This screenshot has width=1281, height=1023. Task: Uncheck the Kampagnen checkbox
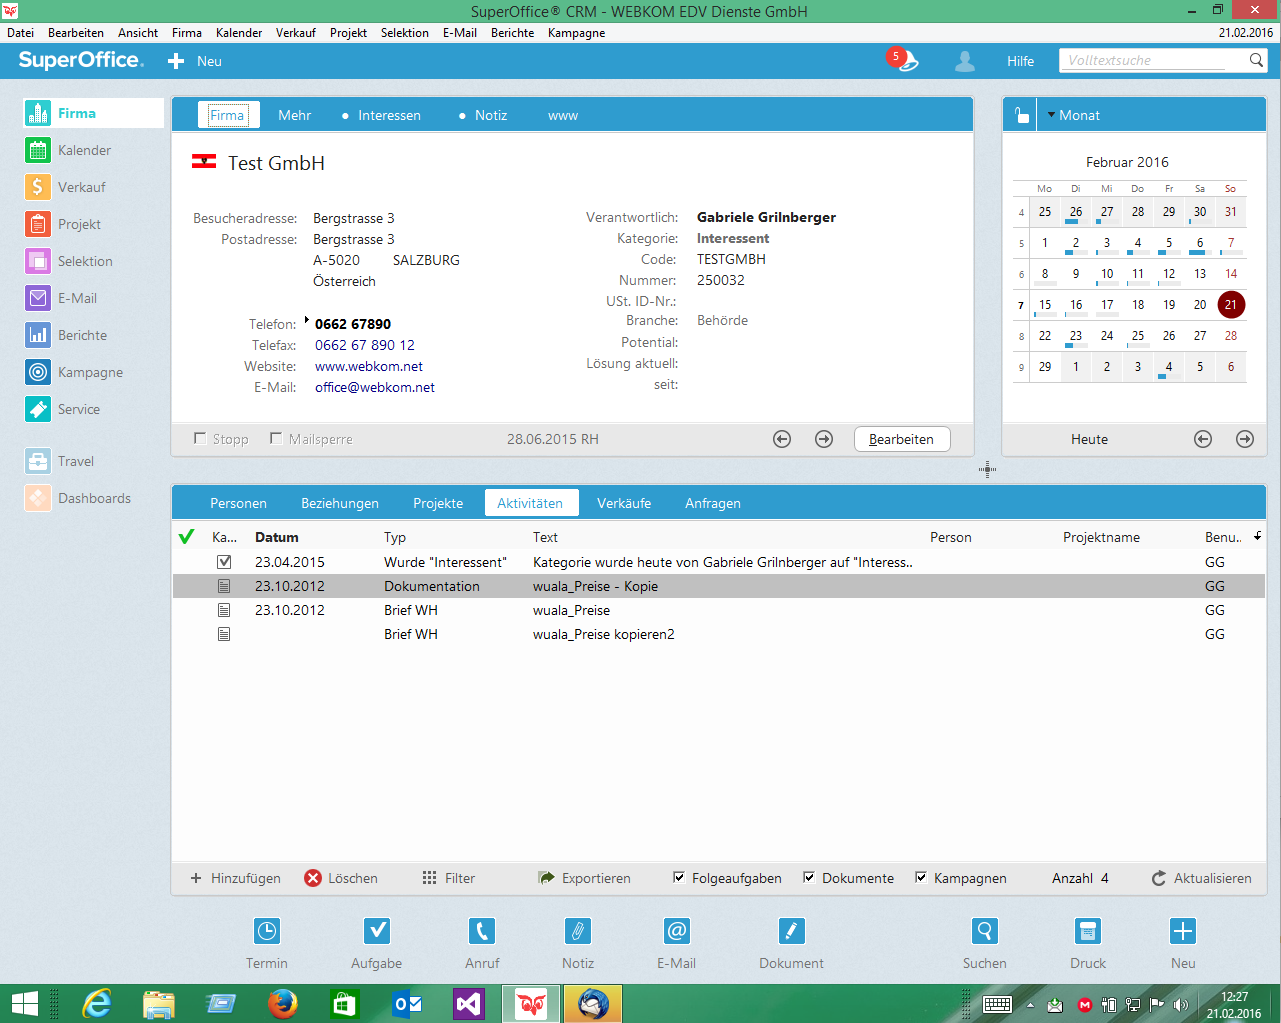[x=920, y=877]
